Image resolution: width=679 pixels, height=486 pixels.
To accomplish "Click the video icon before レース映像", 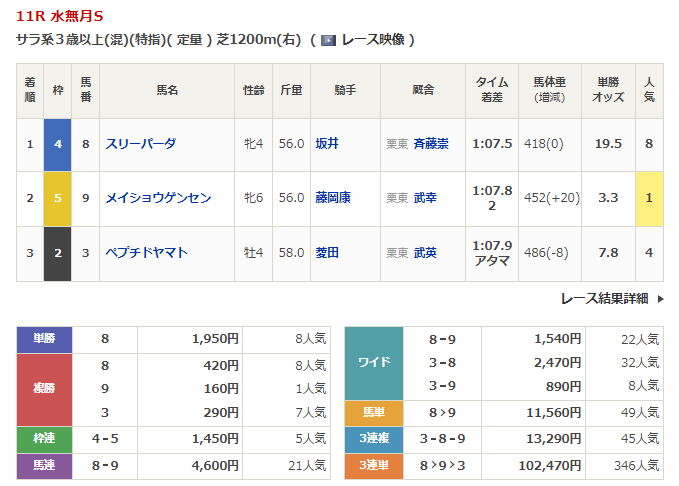I will click(x=327, y=40).
